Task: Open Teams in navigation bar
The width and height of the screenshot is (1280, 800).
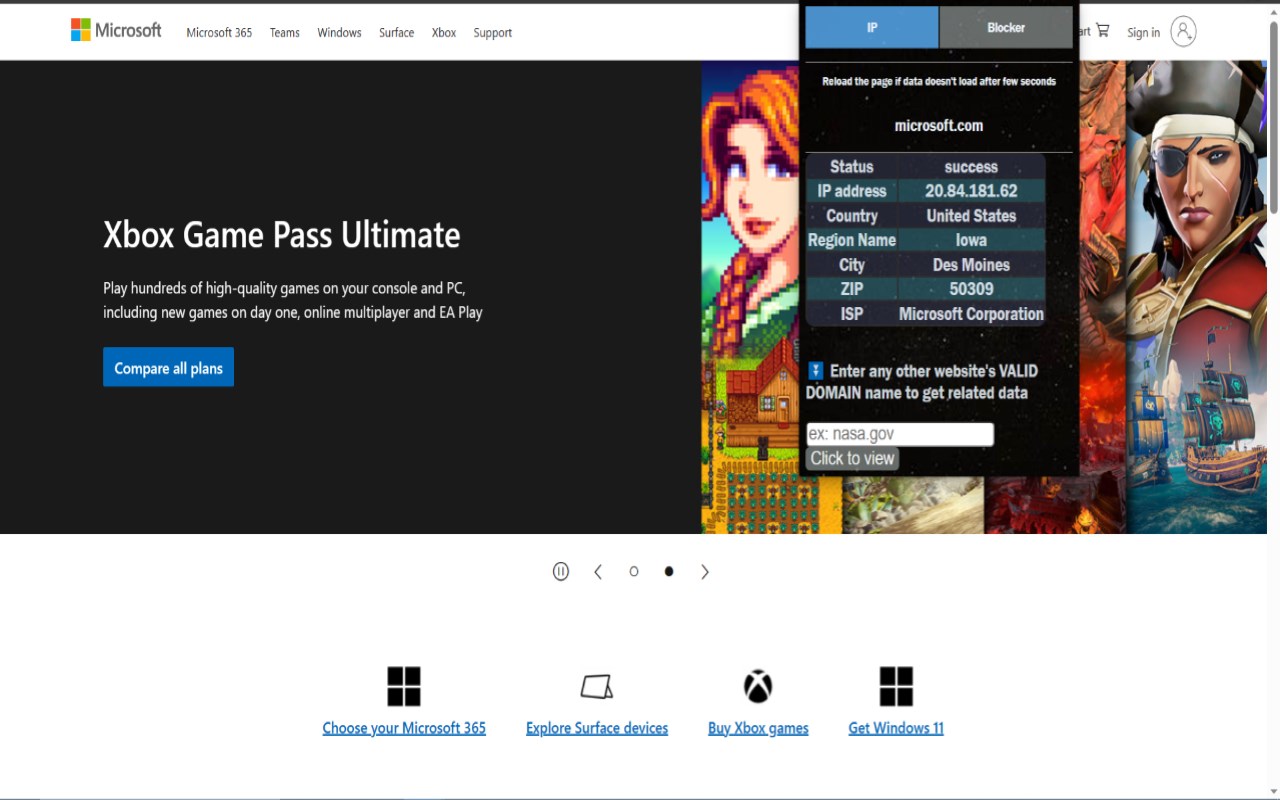Action: tap(285, 33)
